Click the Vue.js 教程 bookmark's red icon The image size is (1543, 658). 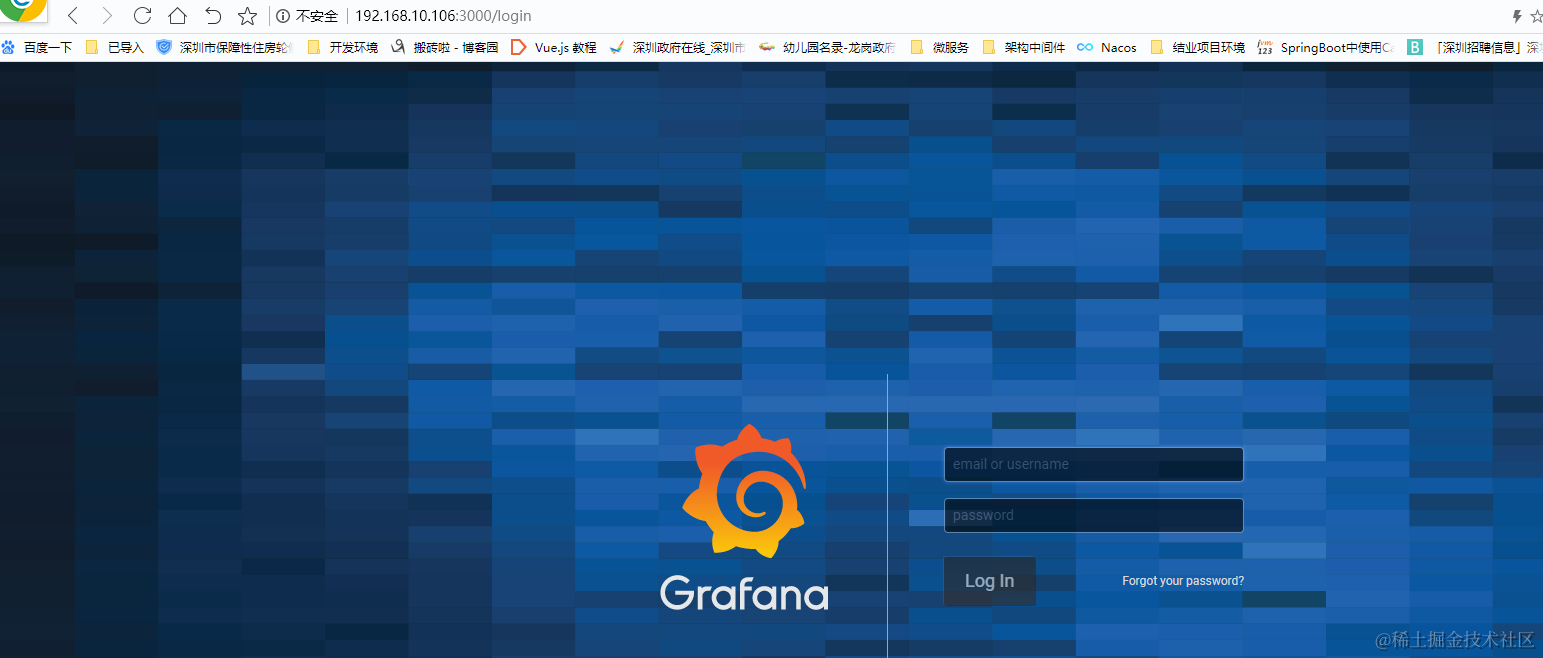click(x=518, y=47)
